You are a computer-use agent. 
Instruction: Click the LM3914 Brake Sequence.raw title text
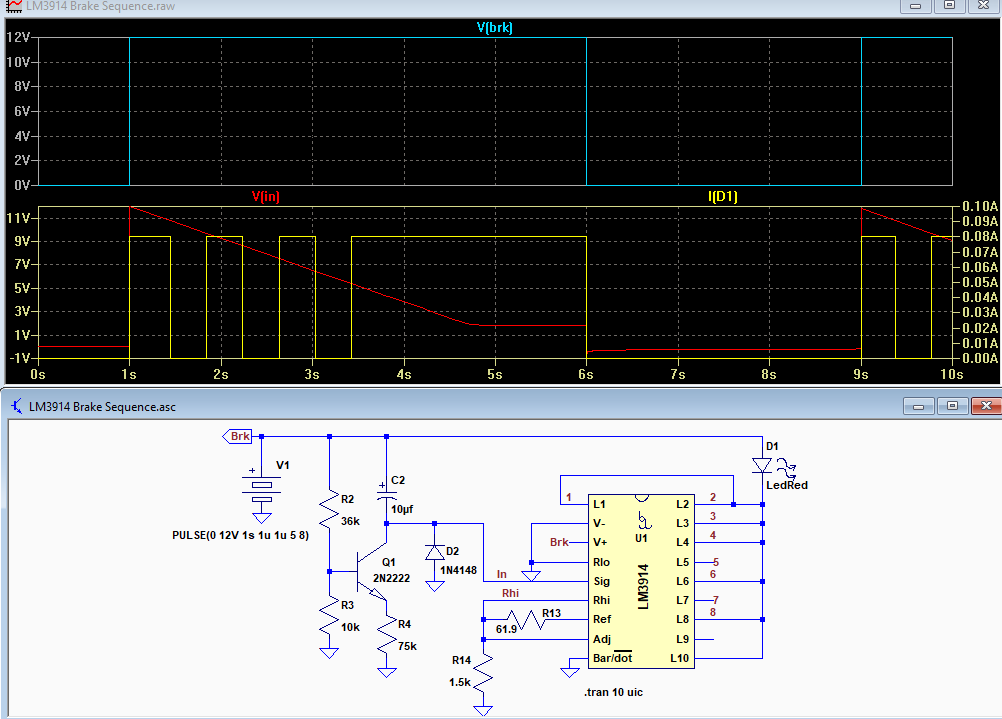[x=100, y=6]
